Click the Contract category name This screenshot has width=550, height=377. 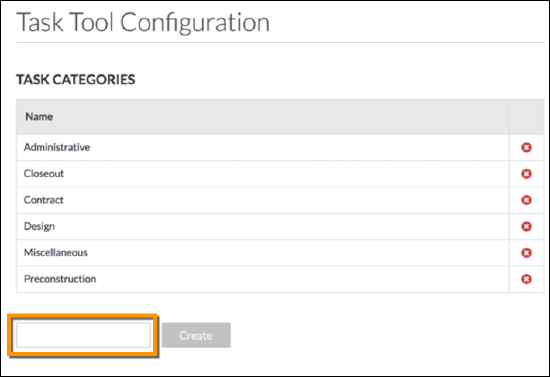click(43, 200)
